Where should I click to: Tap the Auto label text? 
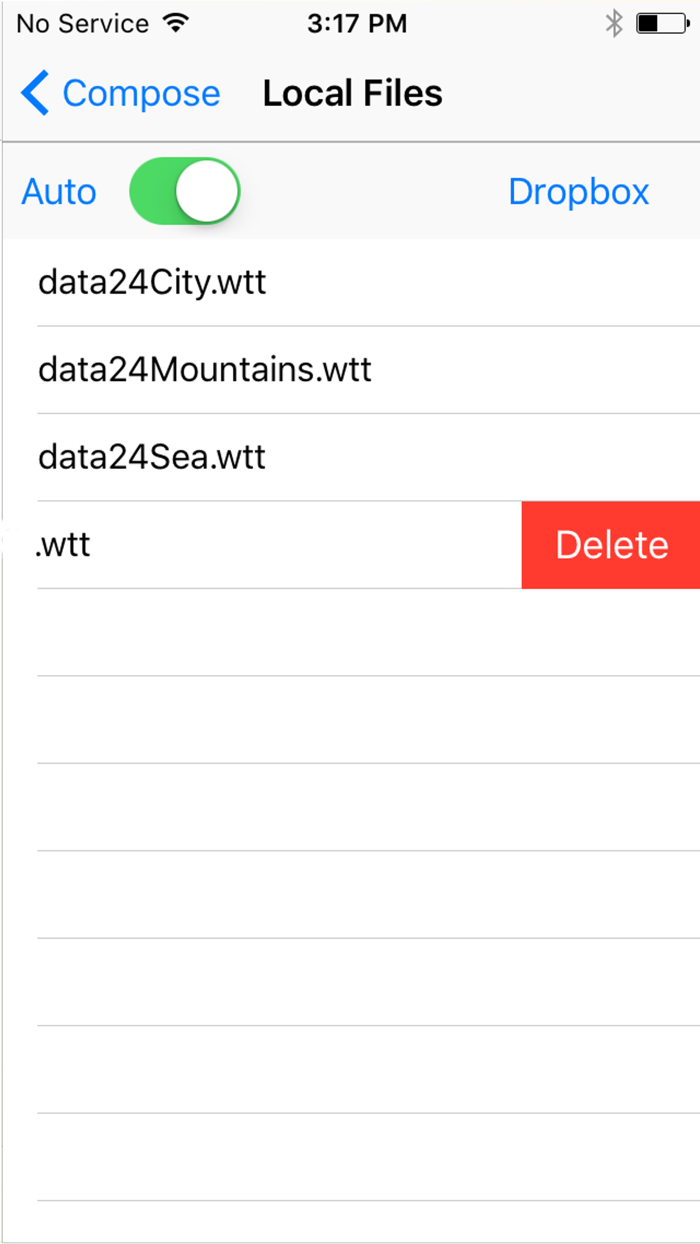[58, 190]
